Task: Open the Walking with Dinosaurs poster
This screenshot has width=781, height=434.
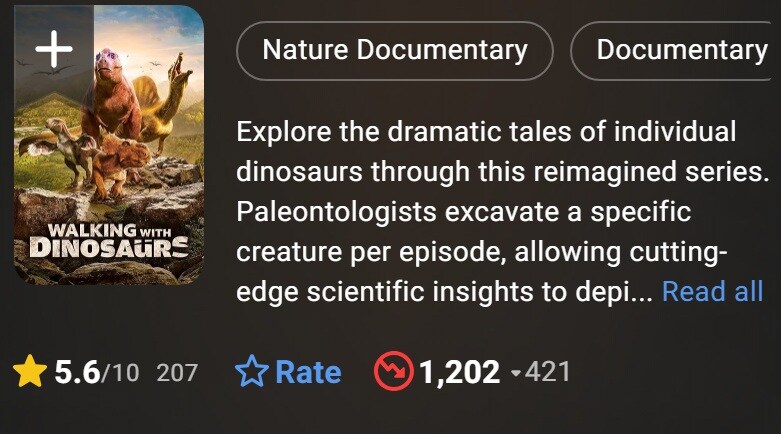Action: tap(109, 145)
